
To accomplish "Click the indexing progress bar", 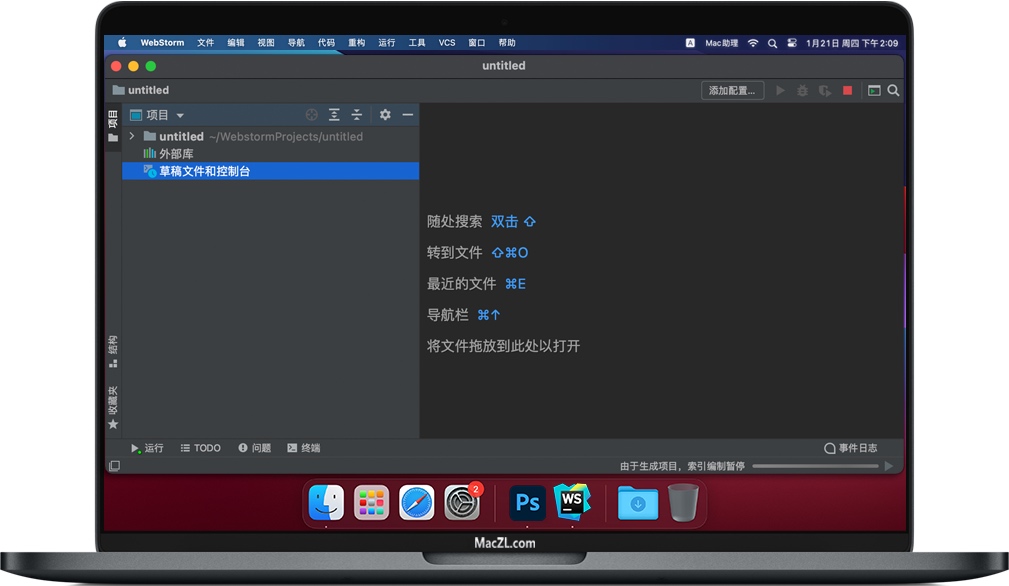I will tap(816, 465).
